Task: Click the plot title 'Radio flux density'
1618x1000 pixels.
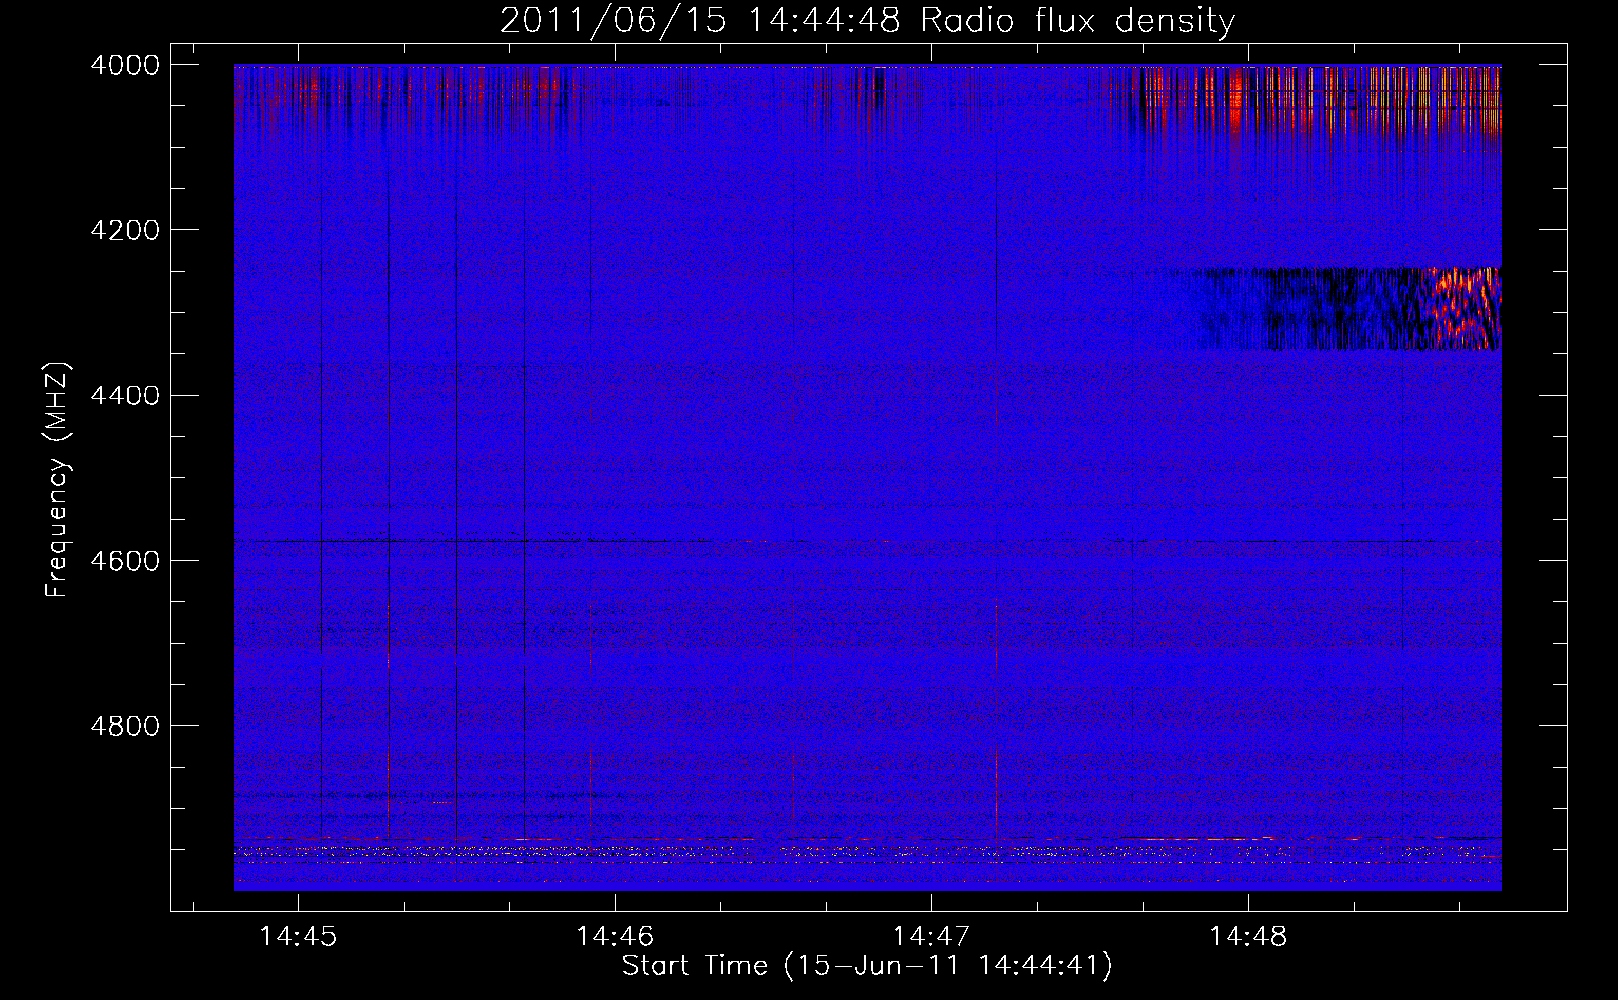Action: coord(1077,20)
